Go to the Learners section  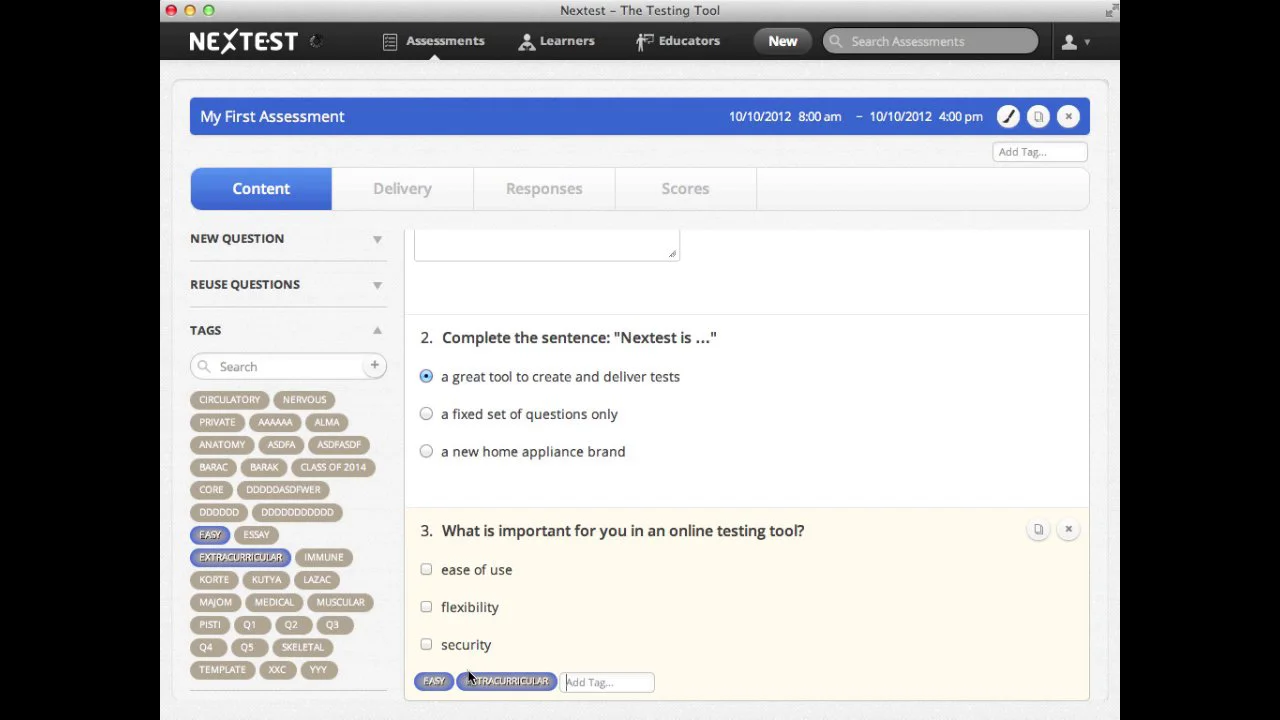(x=556, y=41)
